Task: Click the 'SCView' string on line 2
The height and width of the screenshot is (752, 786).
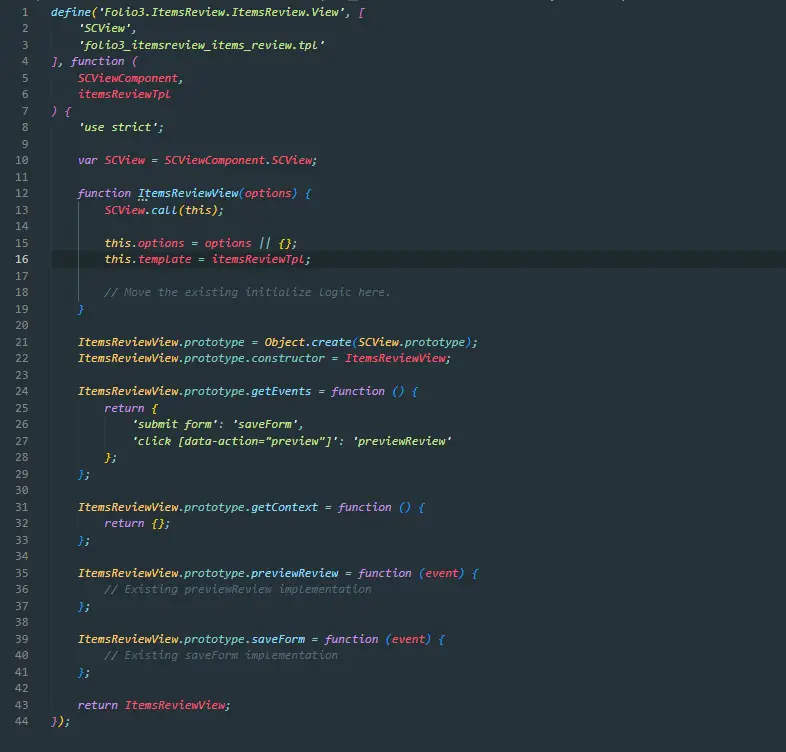Action: pyautogui.click(x=106, y=28)
